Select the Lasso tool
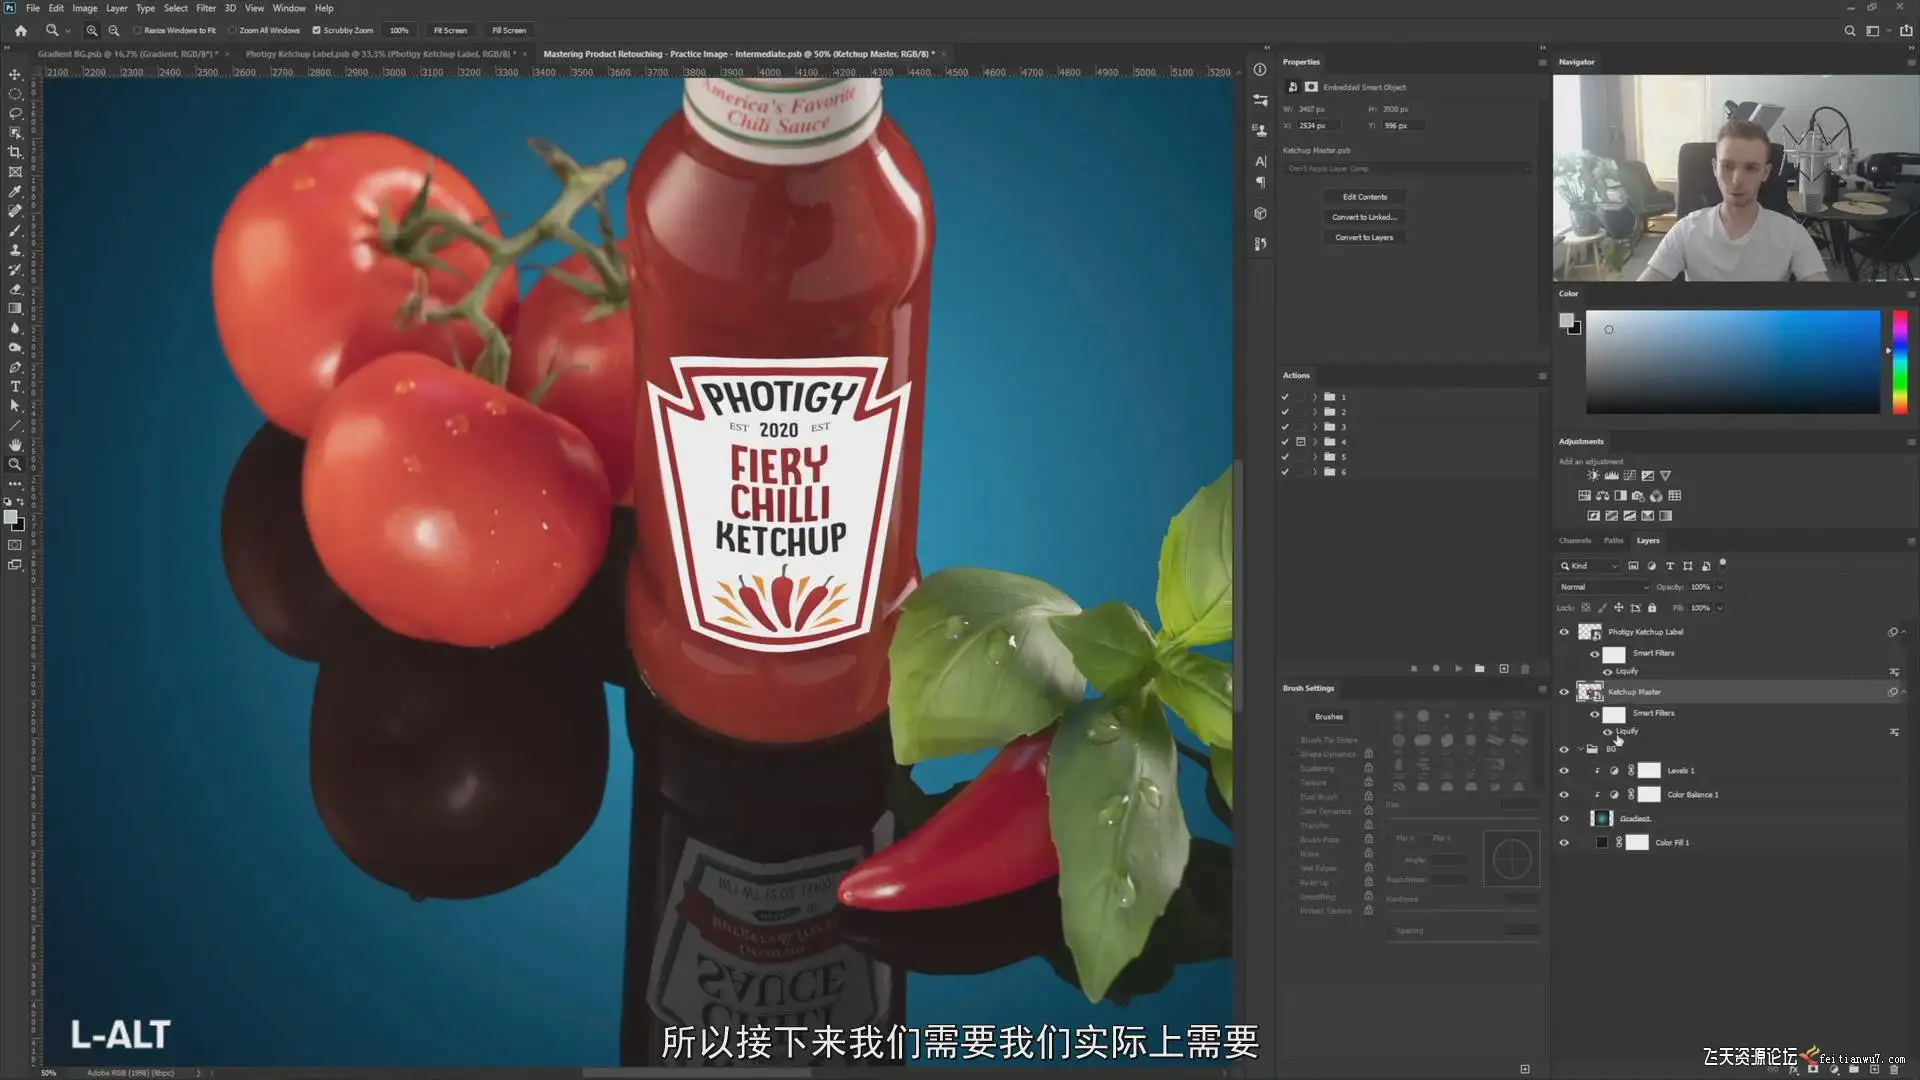The image size is (1920, 1080). tap(15, 113)
